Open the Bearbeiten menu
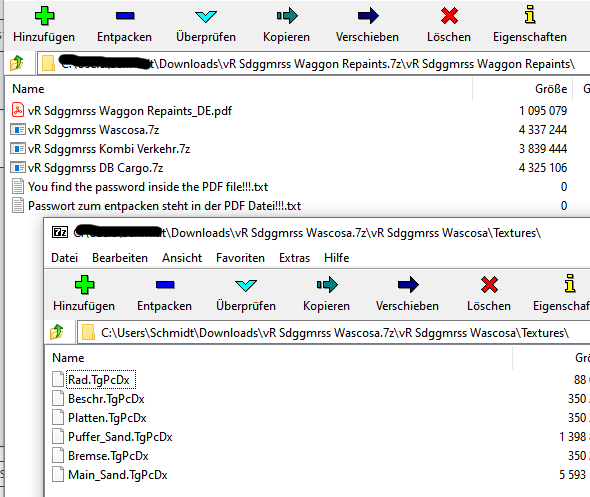The image size is (590, 497). point(120,258)
